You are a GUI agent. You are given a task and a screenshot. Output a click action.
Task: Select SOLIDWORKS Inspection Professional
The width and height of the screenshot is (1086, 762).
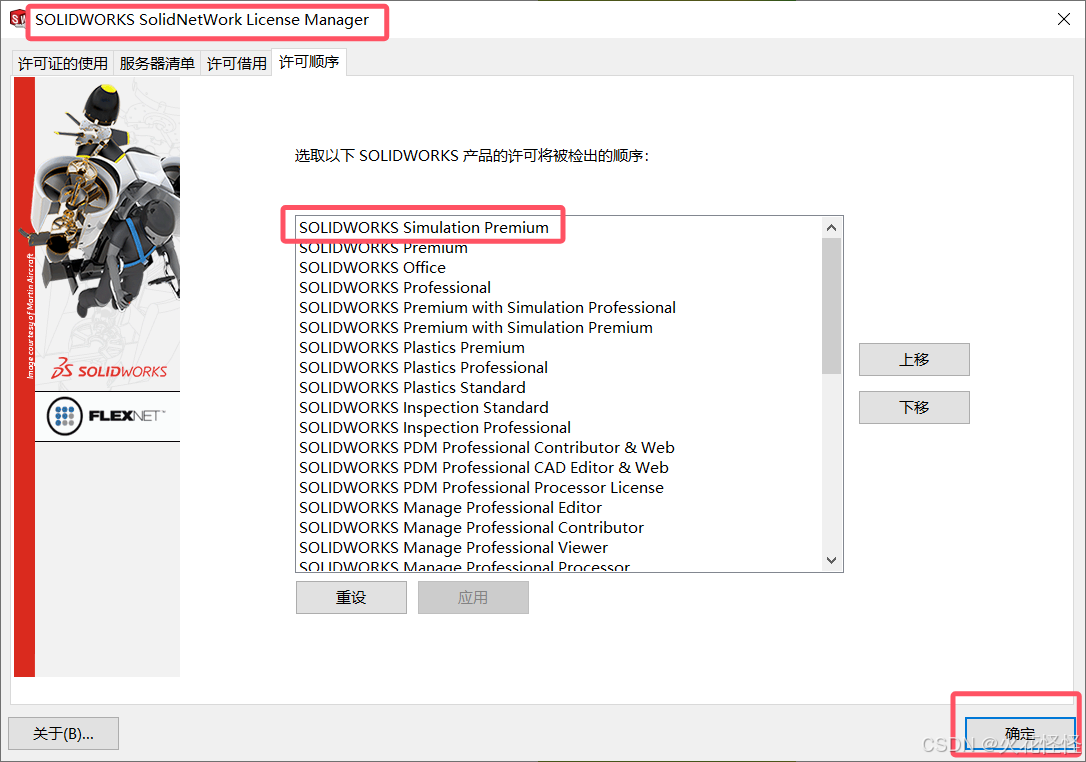click(558, 428)
